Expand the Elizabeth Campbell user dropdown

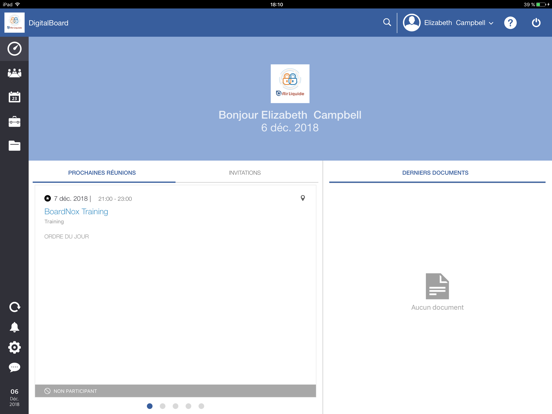tap(458, 23)
